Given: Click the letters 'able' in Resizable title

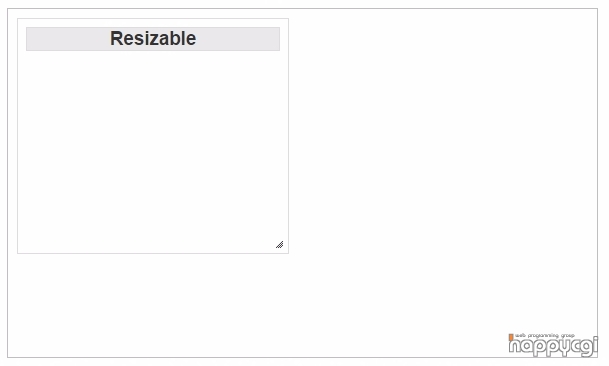Looking at the screenshot, I should click(179, 38).
